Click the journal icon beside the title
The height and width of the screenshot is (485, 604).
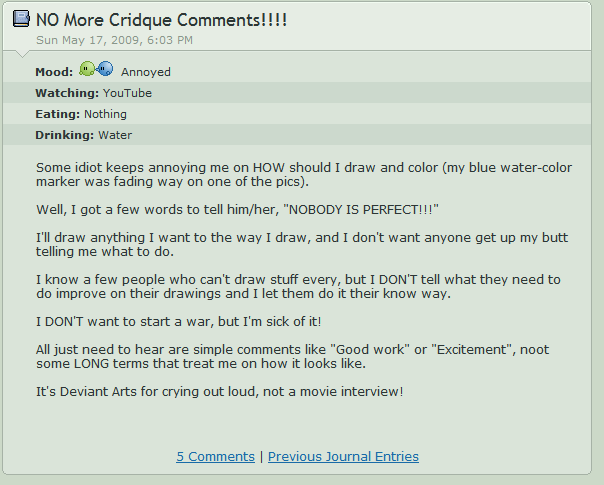[x=20, y=18]
